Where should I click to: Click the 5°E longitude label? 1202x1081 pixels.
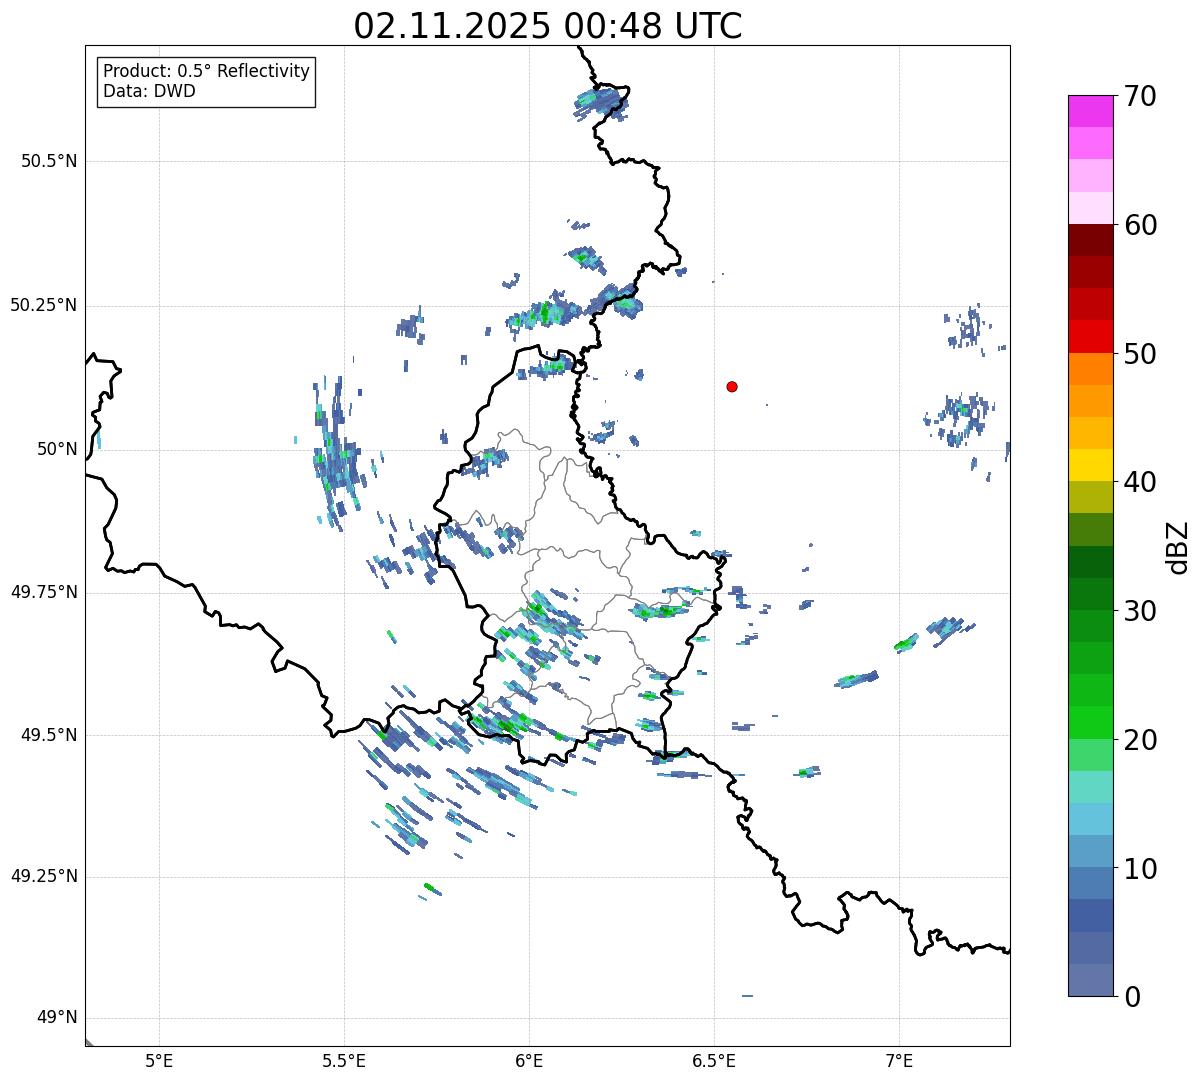tap(159, 1060)
